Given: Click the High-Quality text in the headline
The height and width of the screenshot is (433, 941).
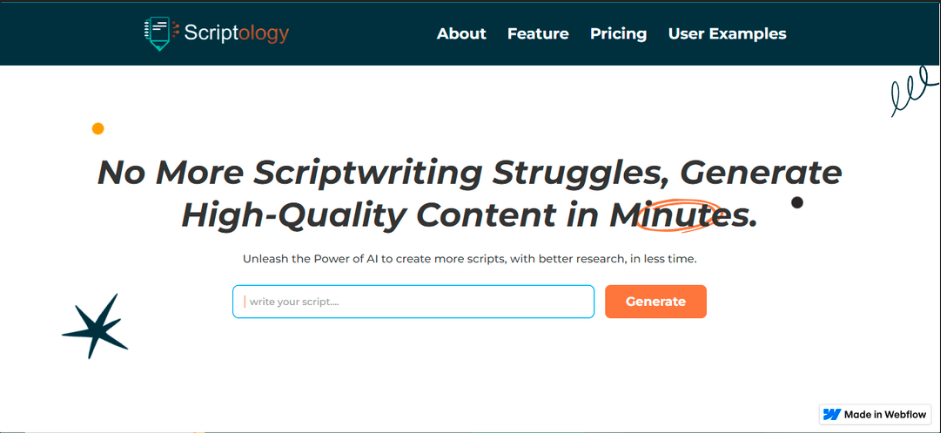Looking at the screenshot, I should coord(294,216).
